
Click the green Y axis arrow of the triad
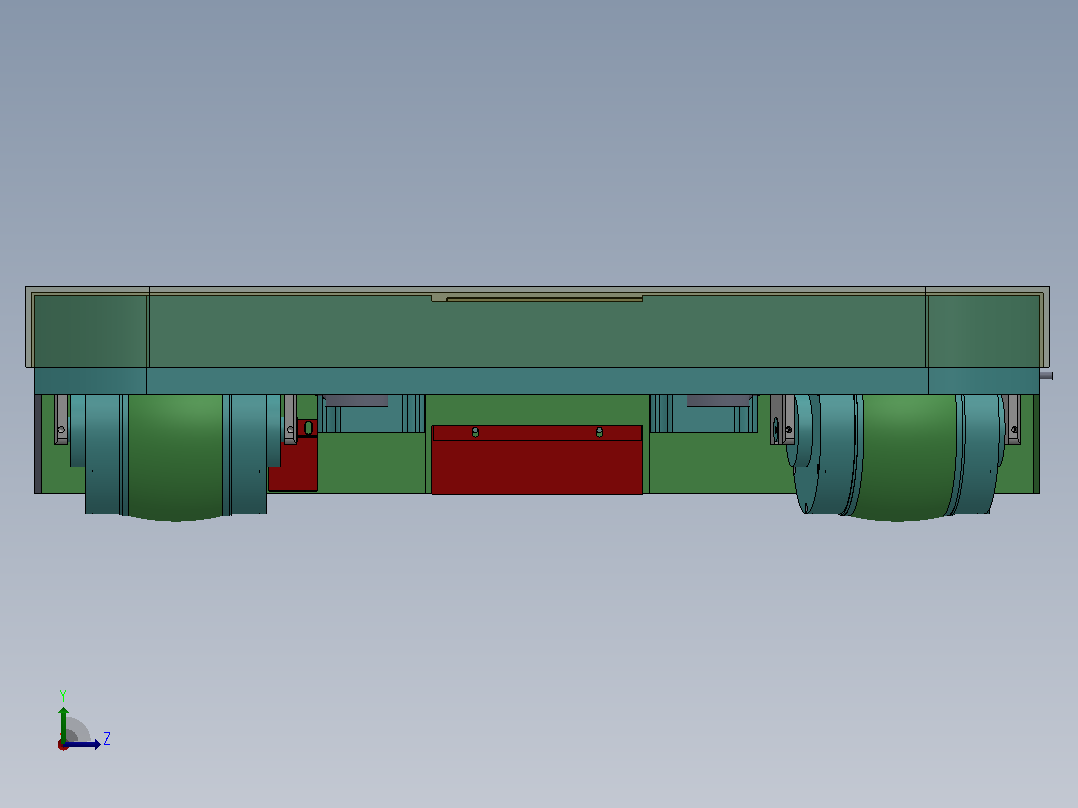point(63,723)
